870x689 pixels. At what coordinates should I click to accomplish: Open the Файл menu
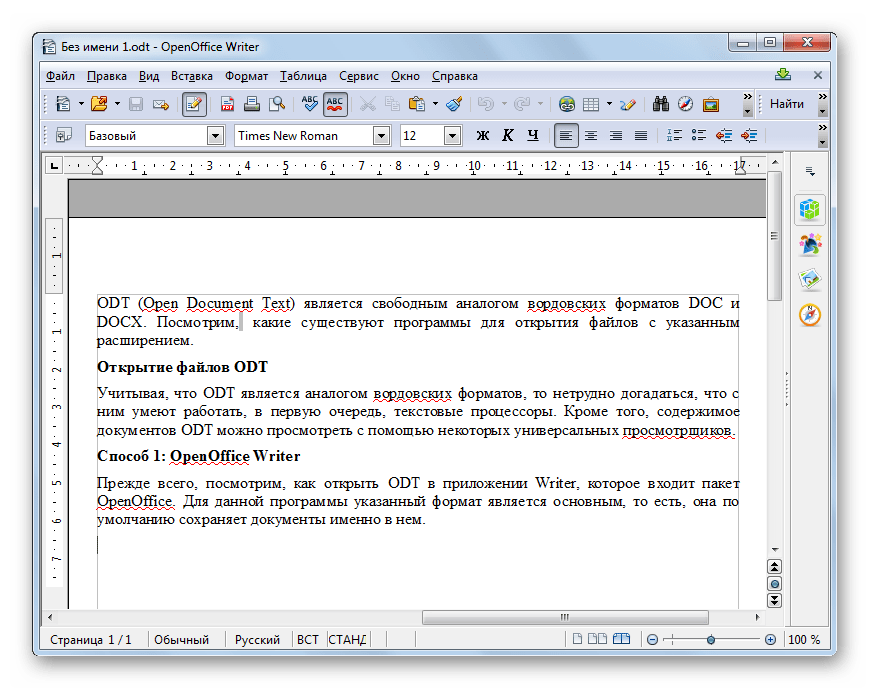[60, 76]
